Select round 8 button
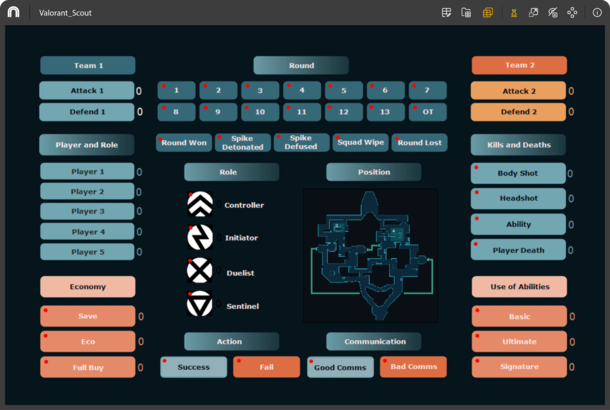Viewport: 610px width, 410px height. (x=177, y=112)
